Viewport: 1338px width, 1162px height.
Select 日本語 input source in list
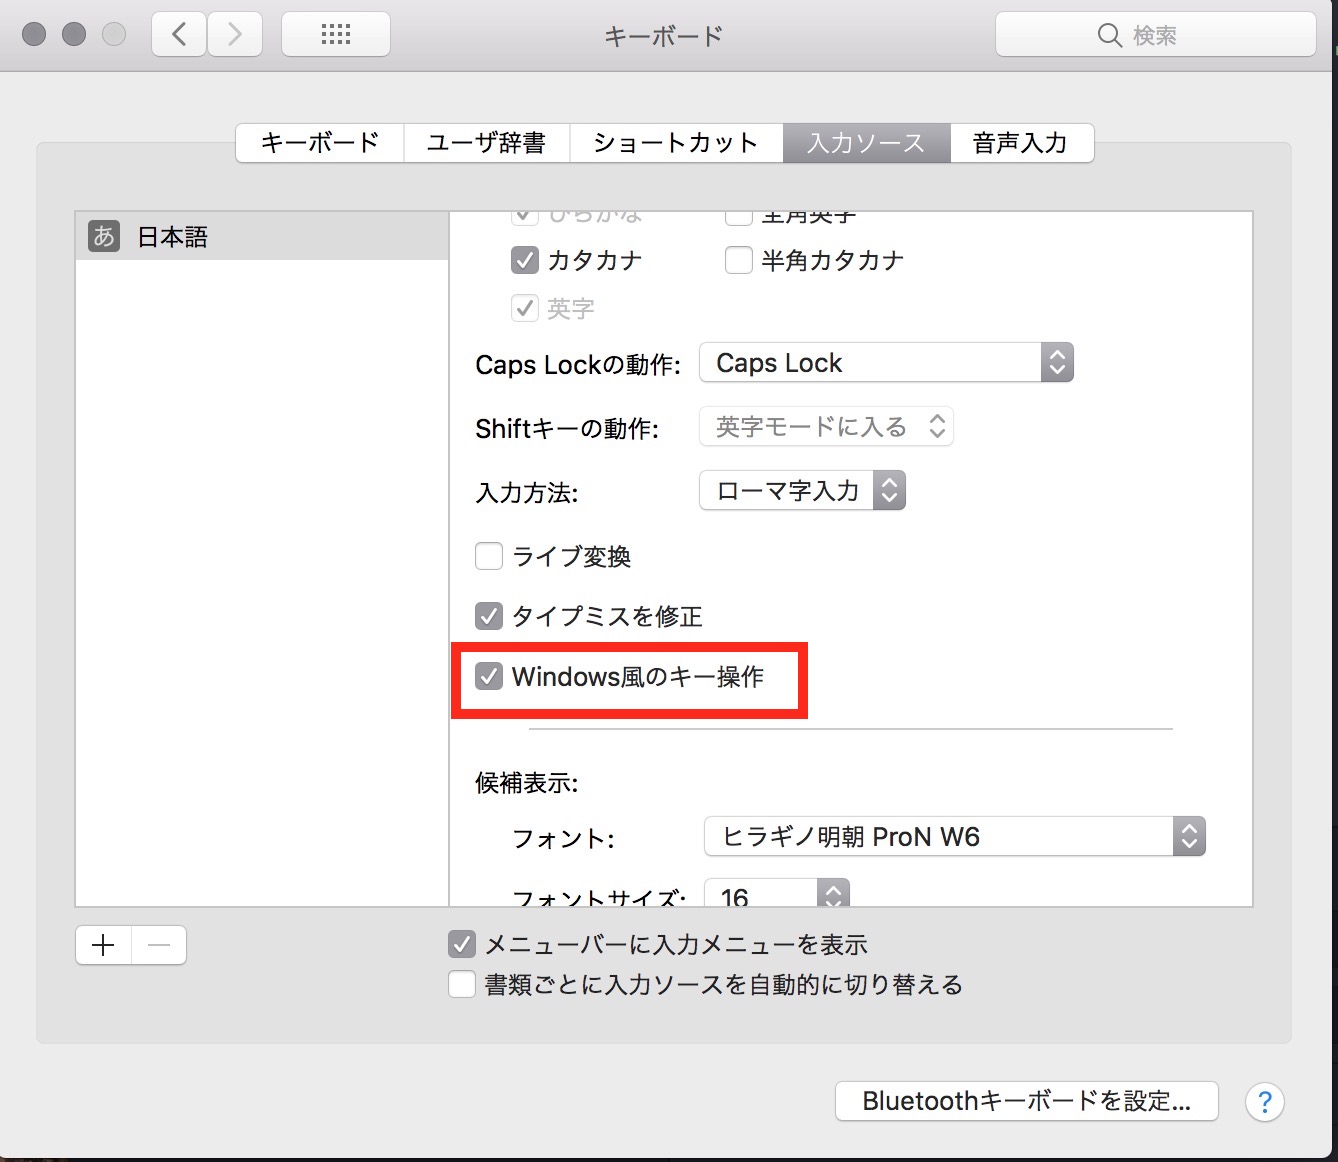pos(261,237)
